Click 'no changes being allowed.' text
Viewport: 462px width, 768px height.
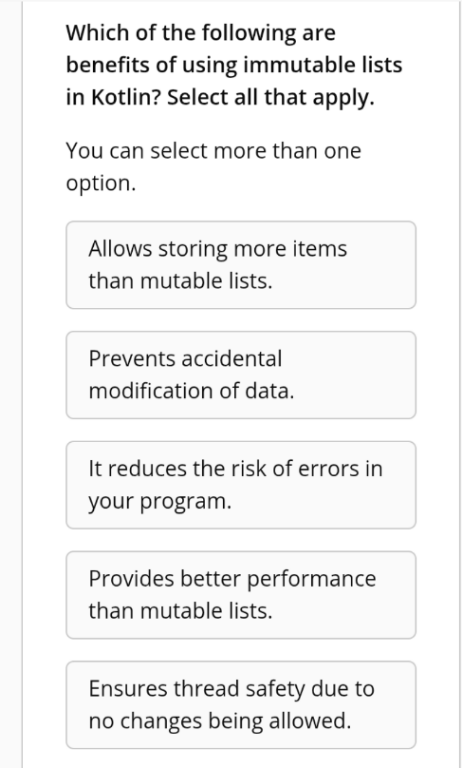(220, 721)
